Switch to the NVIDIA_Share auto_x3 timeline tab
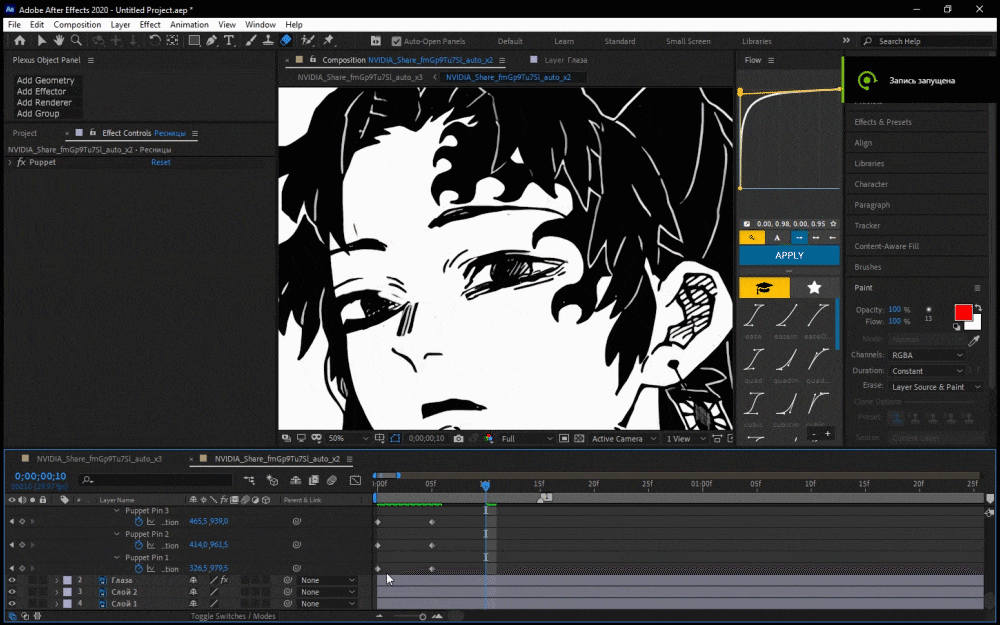 pos(99,459)
